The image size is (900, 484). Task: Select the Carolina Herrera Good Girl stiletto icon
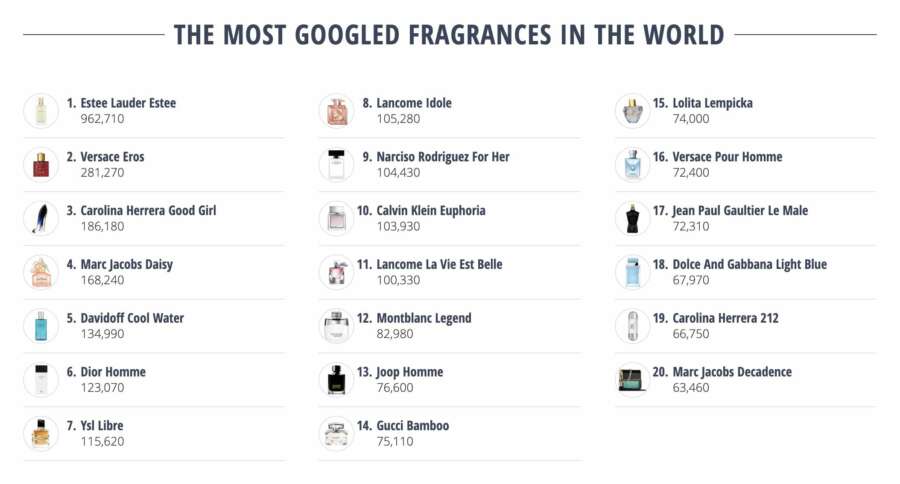41,218
